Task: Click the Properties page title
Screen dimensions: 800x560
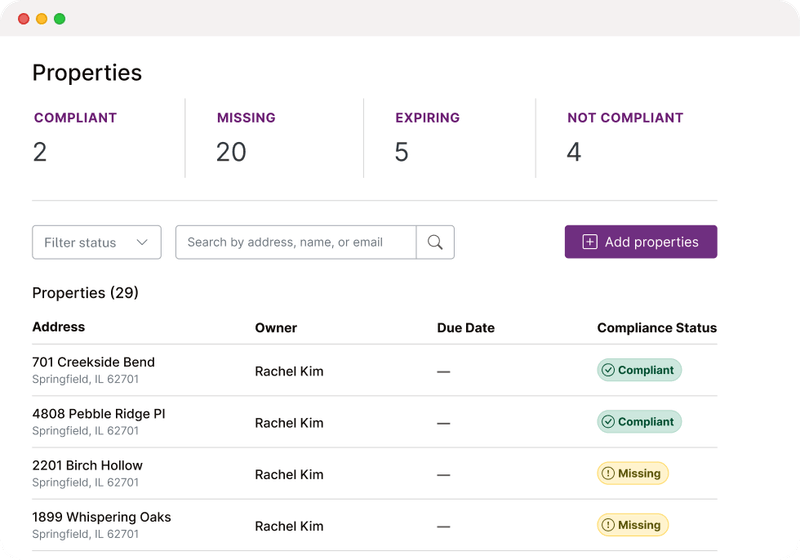Action: click(x=87, y=72)
